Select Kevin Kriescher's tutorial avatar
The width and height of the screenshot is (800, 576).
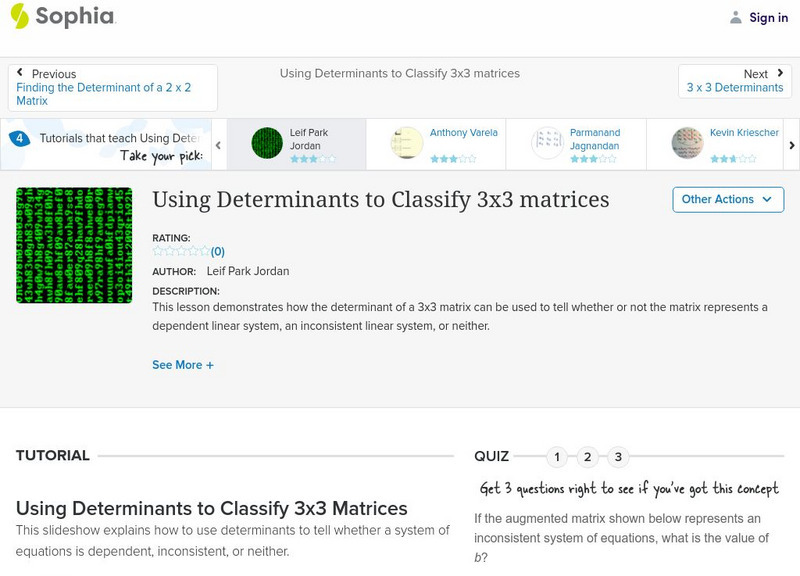pyautogui.click(x=687, y=143)
